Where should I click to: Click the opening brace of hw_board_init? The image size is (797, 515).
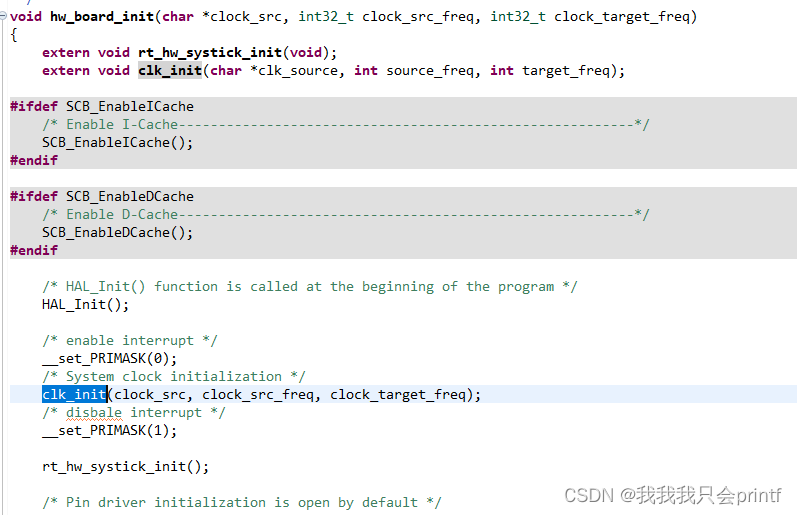14,35
